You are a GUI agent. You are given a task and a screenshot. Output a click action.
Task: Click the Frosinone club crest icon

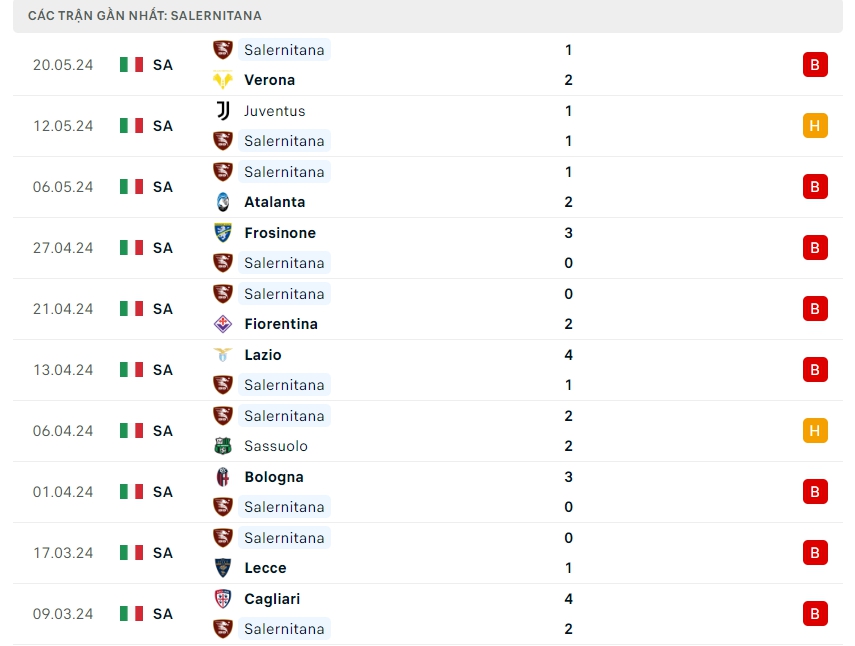[222, 233]
